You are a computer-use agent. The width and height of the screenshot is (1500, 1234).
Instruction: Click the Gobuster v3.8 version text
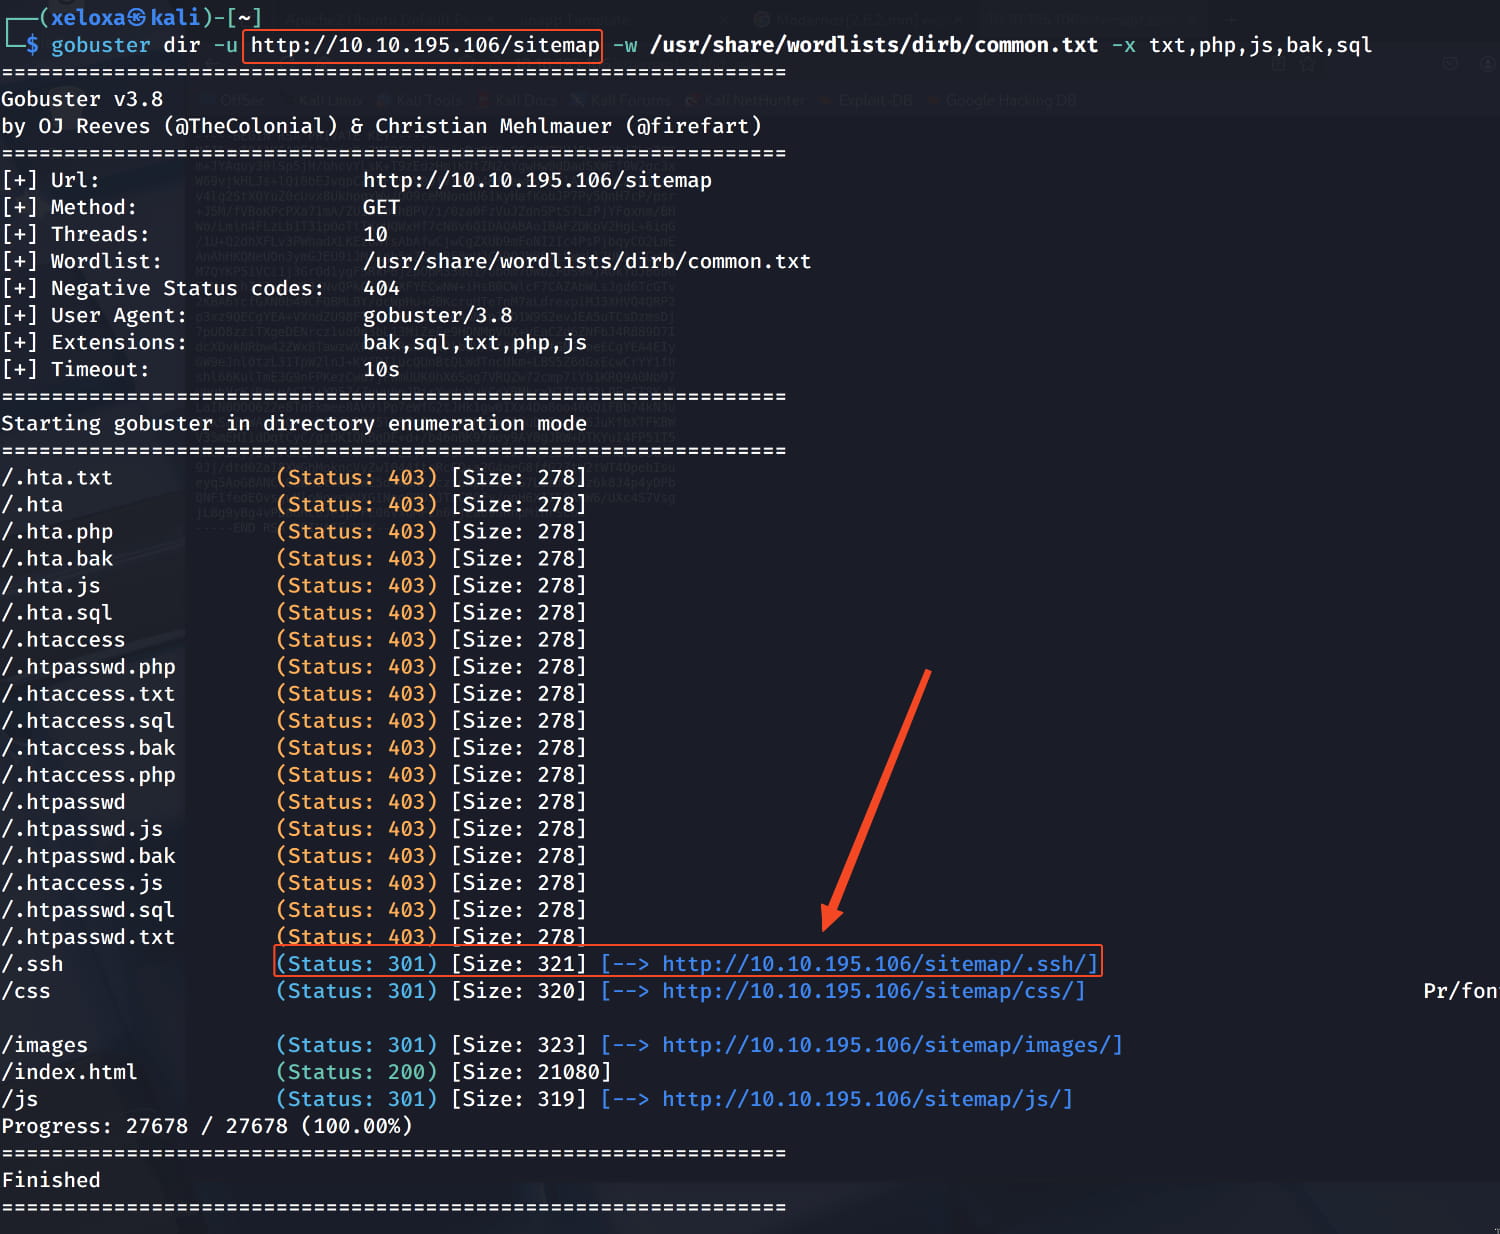click(x=82, y=99)
